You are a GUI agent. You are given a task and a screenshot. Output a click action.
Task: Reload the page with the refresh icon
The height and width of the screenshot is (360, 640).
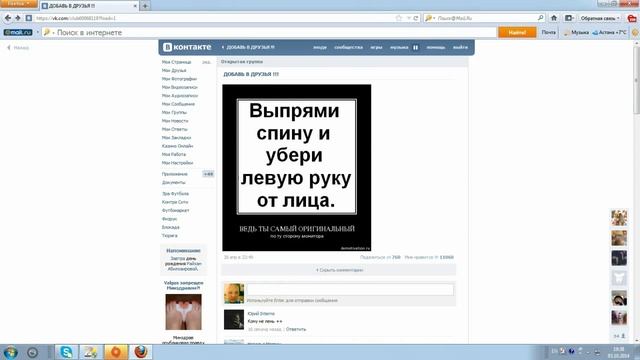[416, 18]
